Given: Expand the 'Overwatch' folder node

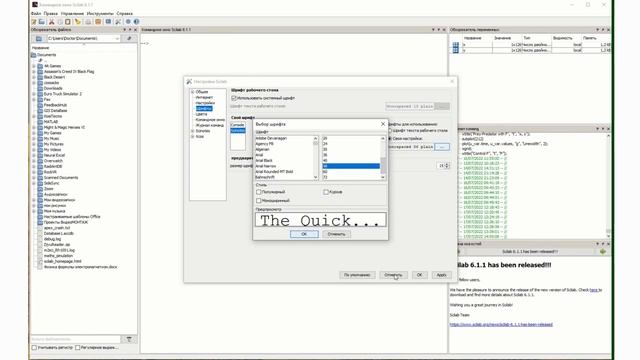Looking at the screenshot, I should click(x=34, y=161).
